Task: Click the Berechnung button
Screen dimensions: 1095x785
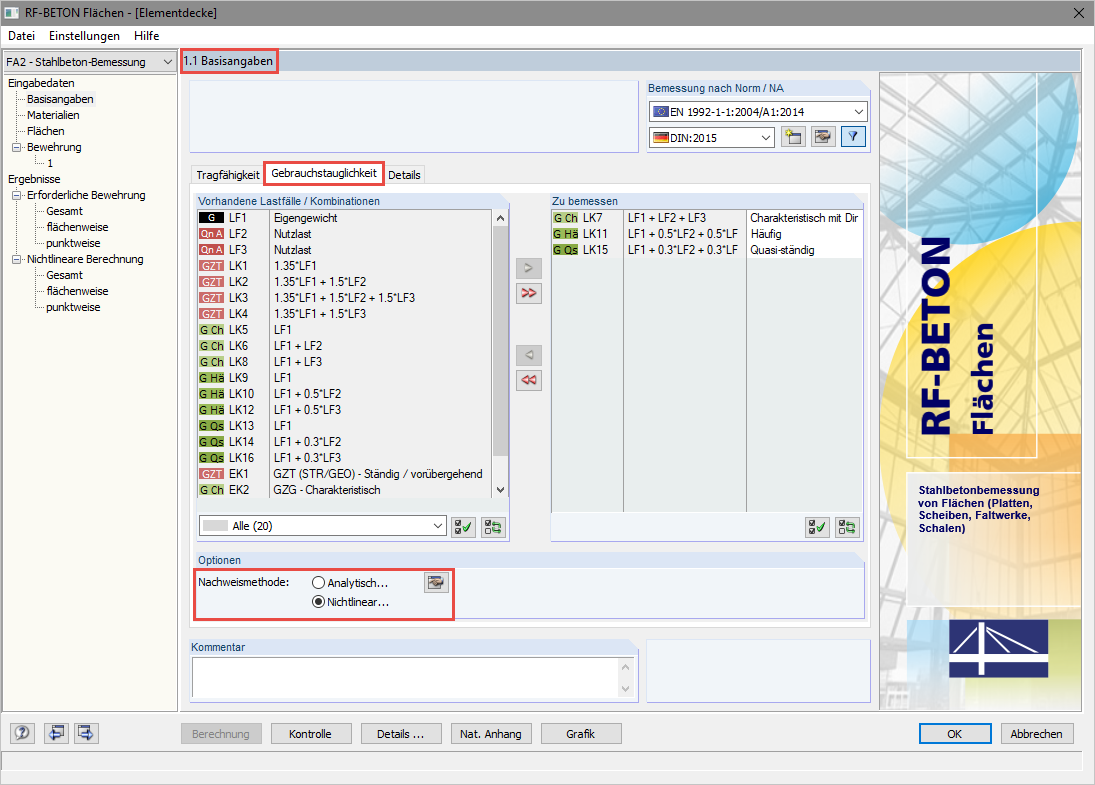Action: tap(221, 734)
